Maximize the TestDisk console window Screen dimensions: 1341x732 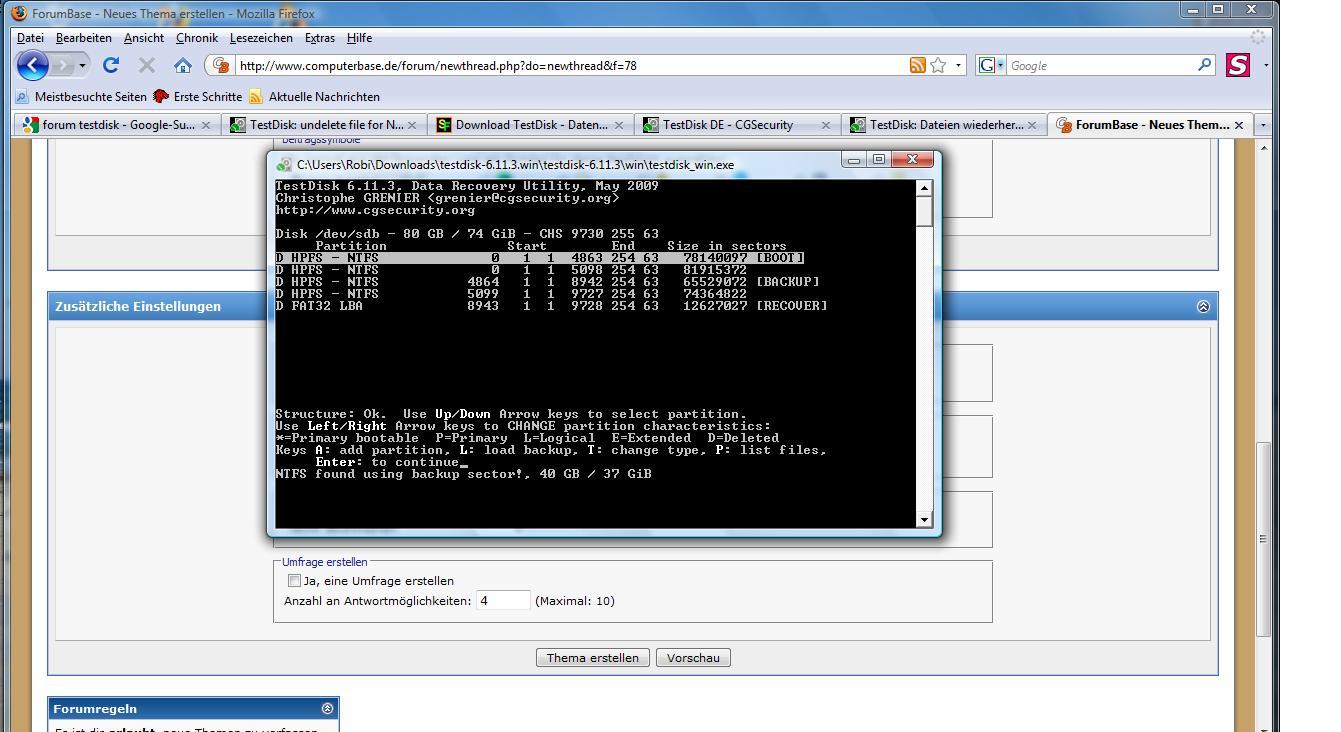click(879, 160)
